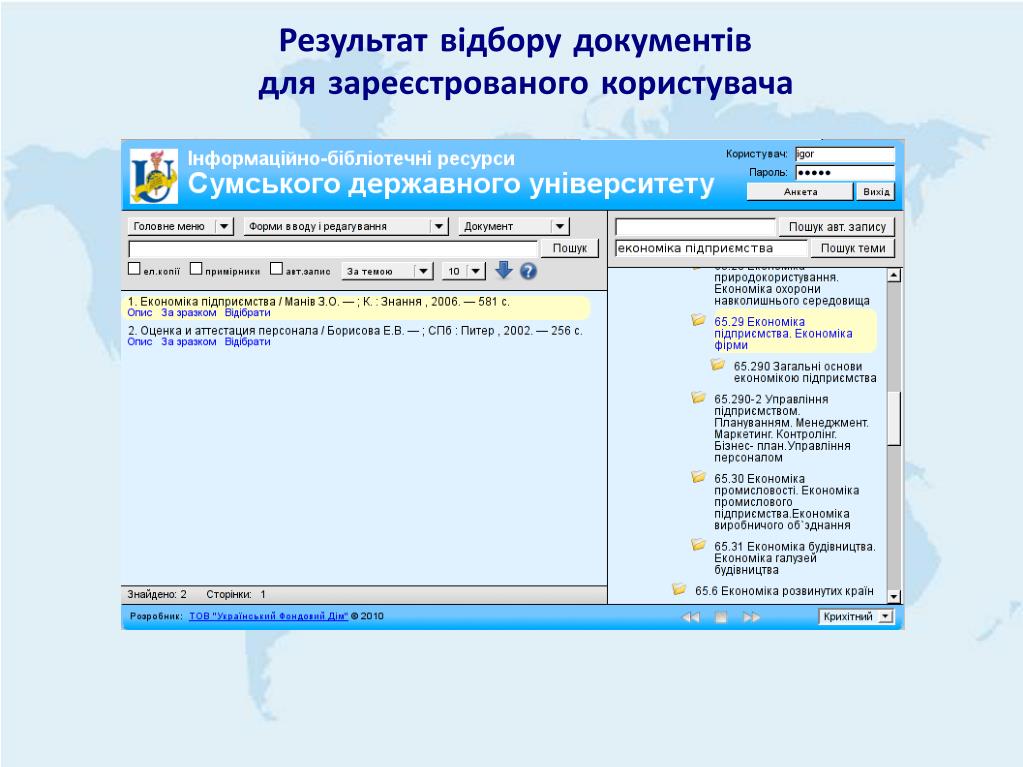The width and height of the screenshot is (1023, 767).
Task: Click the topic tree scrollbar up arrow
Action: [x=894, y=275]
